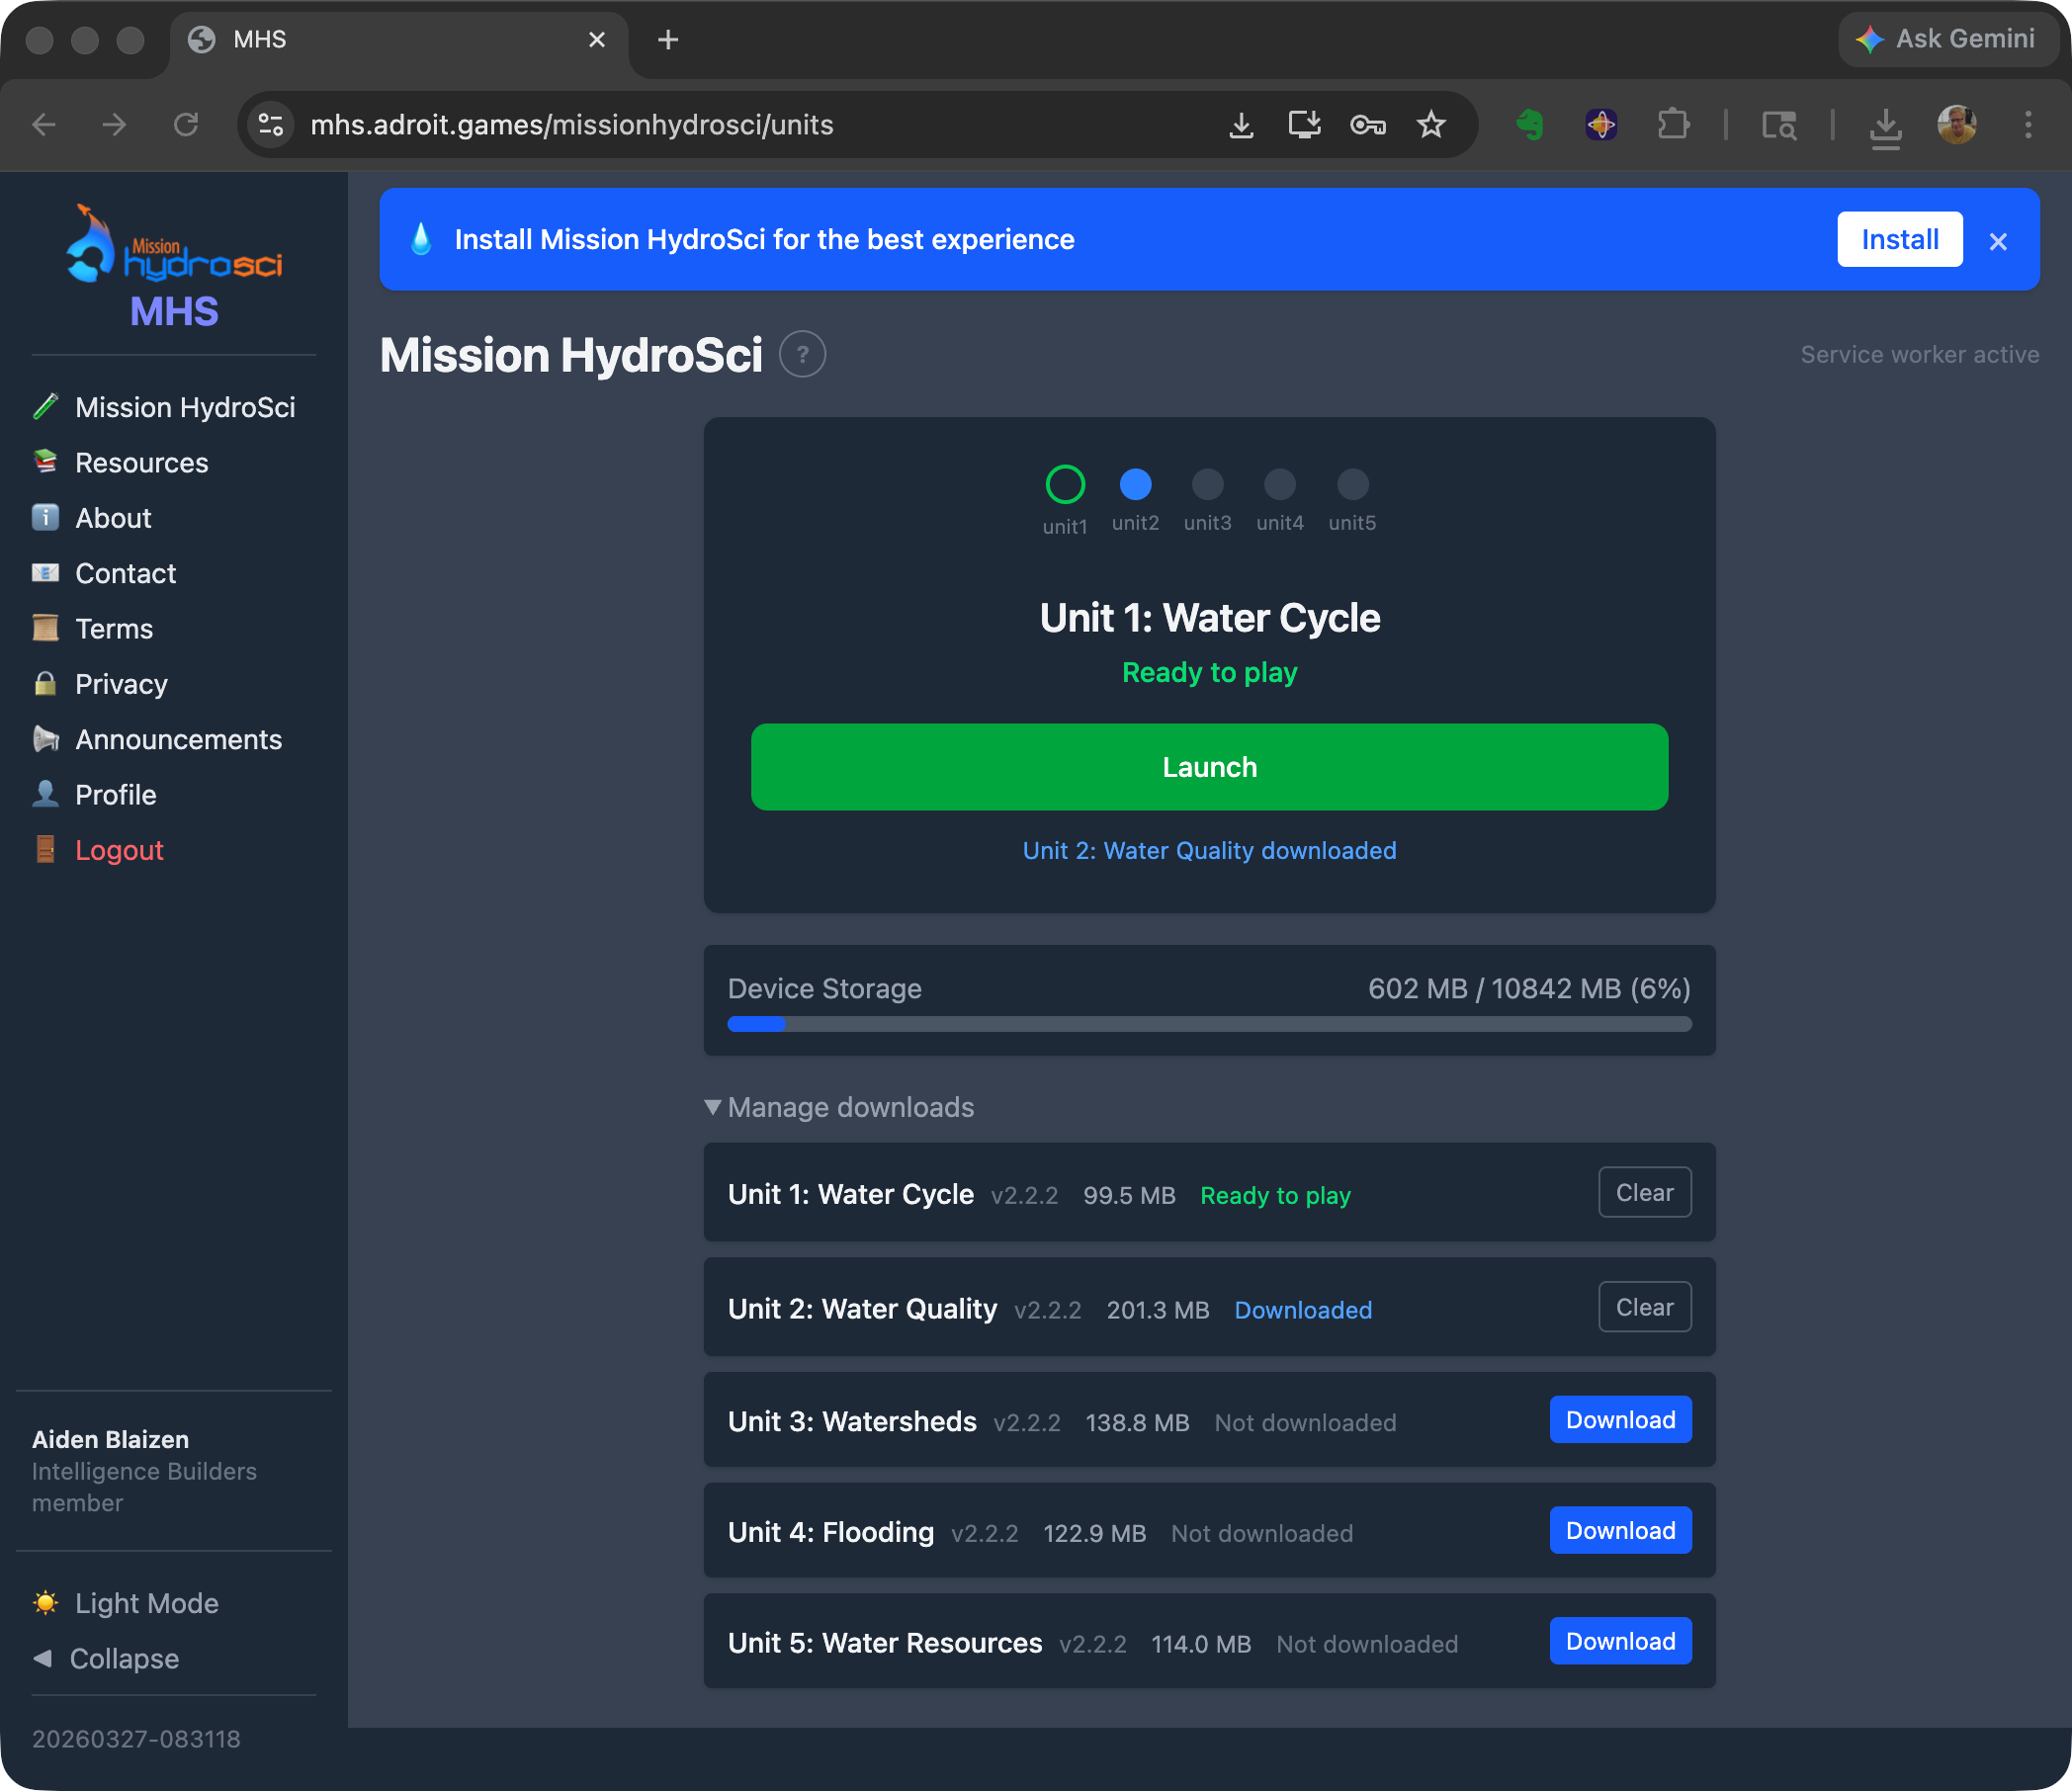Open Chrome three-dot menu
This screenshot has width=2072, height=1791.
click(x=2027, y=125)
